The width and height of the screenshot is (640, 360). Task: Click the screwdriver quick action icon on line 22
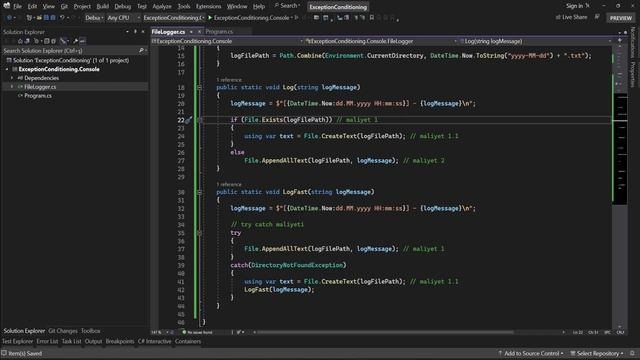coord(188,120)
